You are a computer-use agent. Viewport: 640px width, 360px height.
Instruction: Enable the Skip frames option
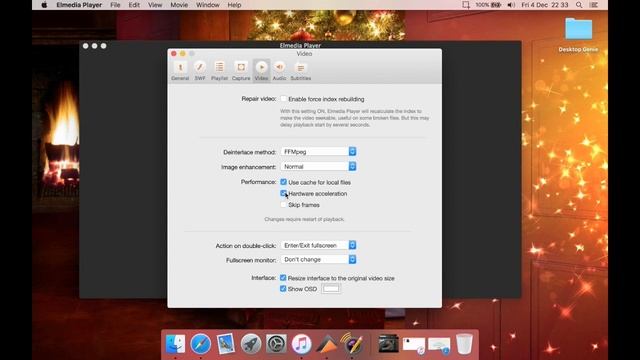point(283,204)
